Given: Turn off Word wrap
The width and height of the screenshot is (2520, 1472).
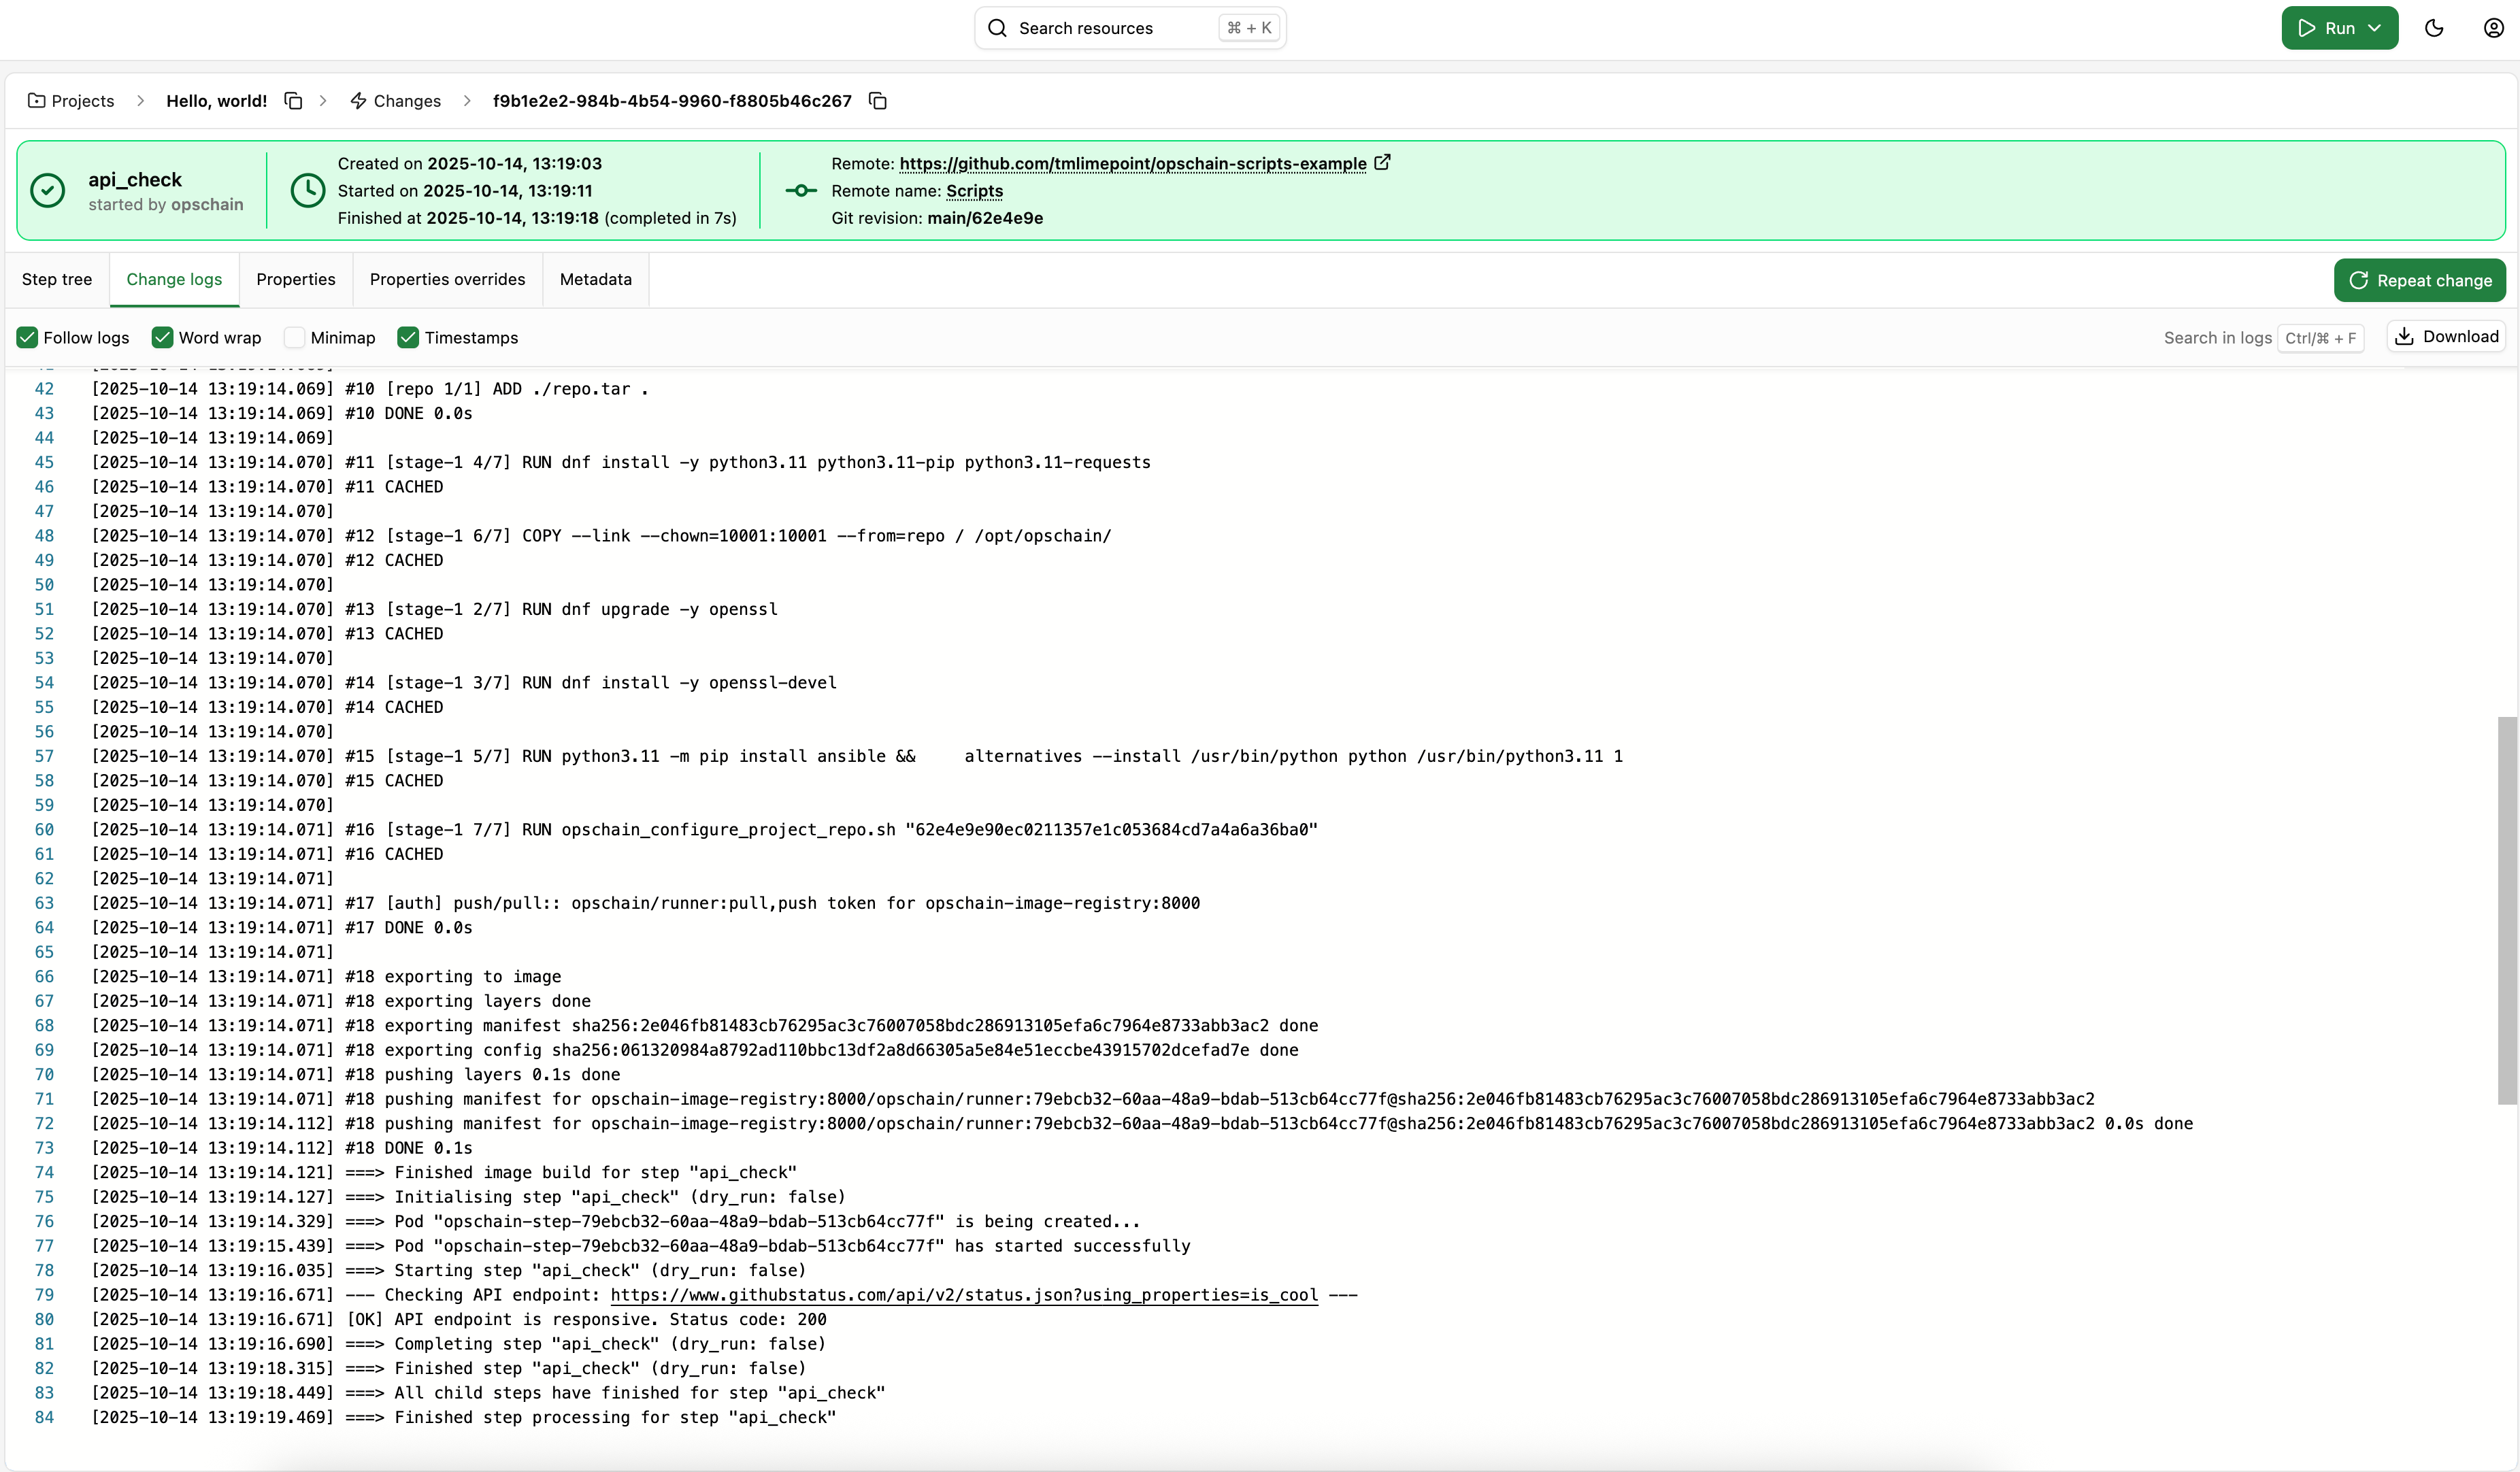Looking at the screenshot, I should click(162, 337).
